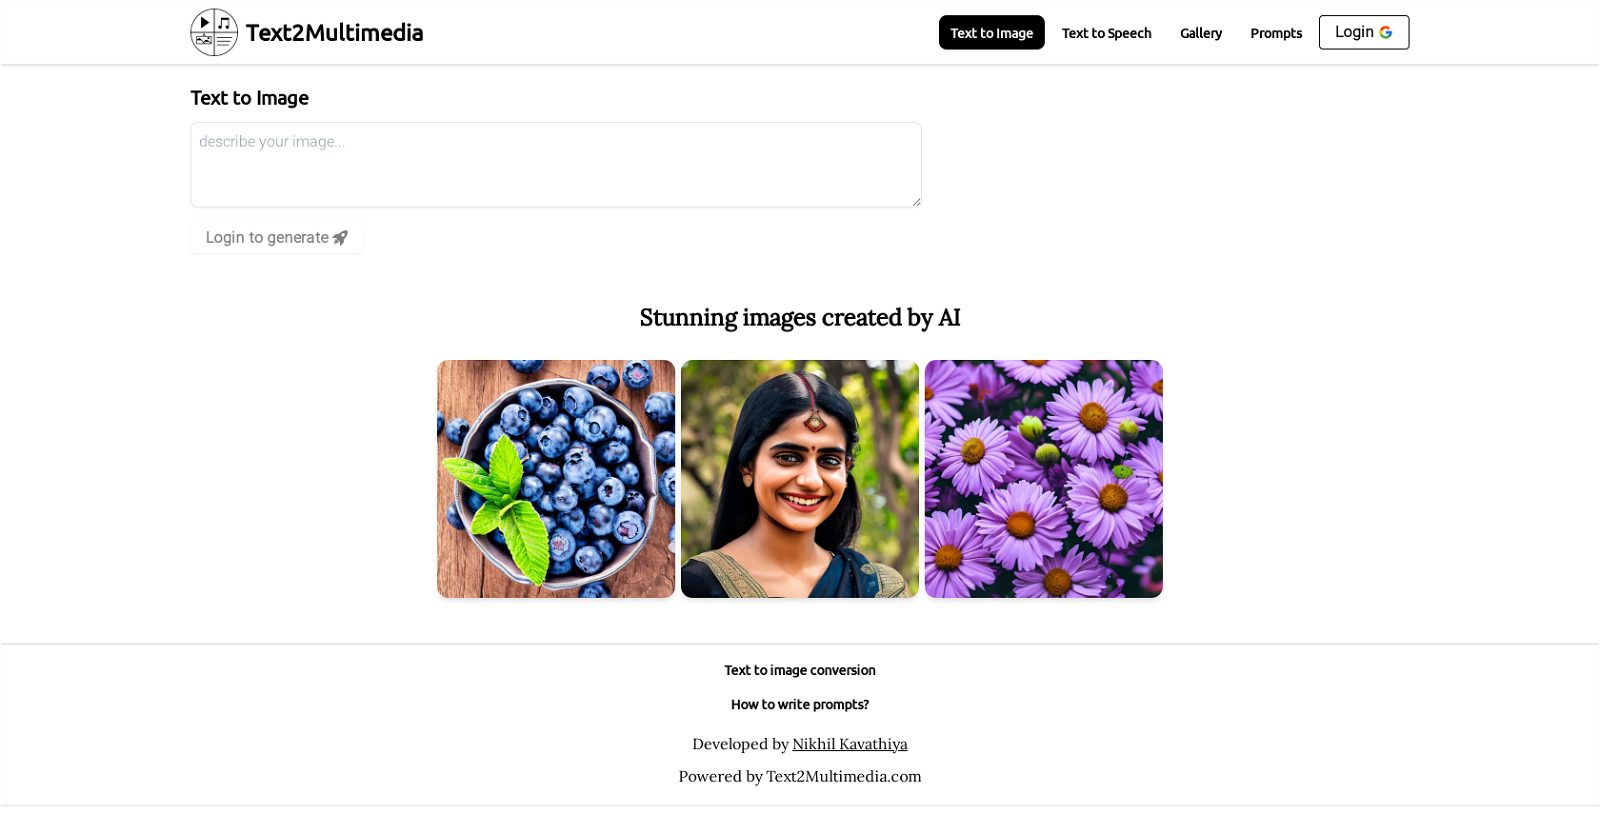
Task: Open the blueberries bowl image
Action: (556, 479)
